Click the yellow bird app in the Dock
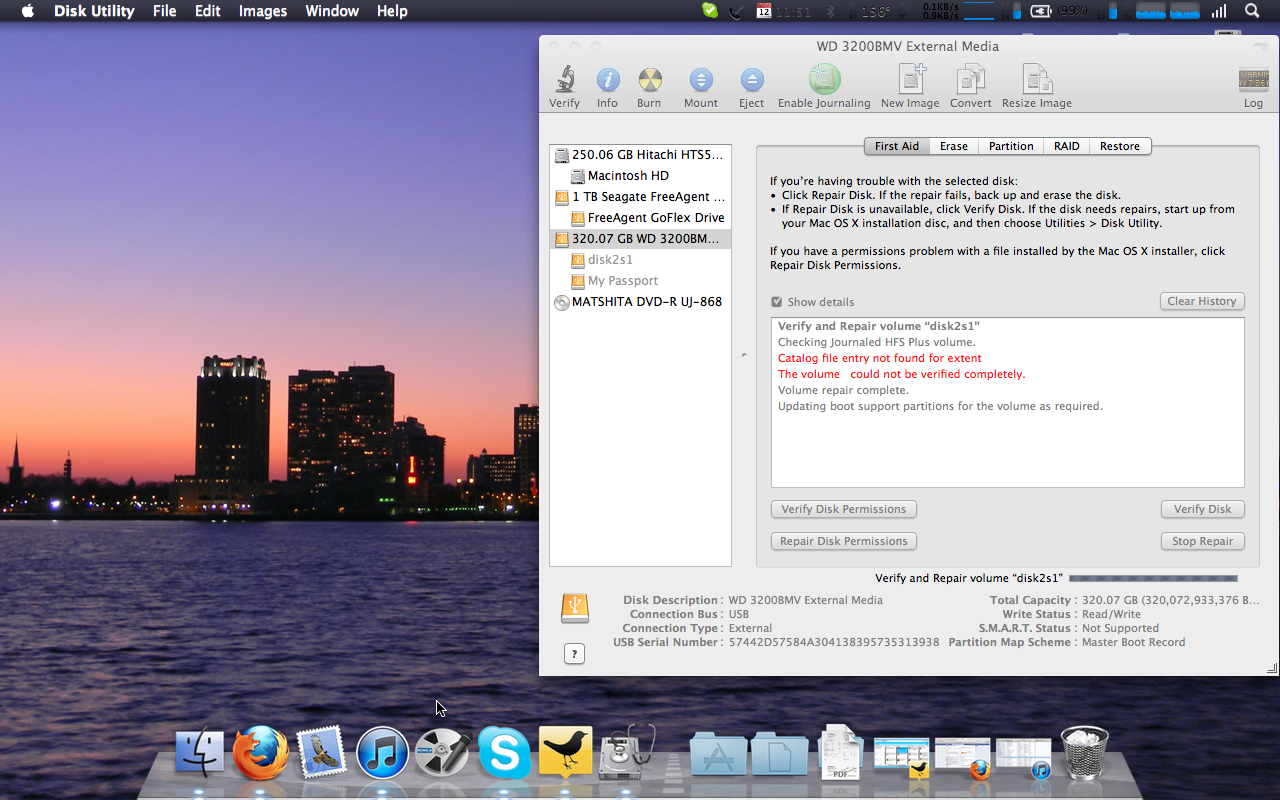The image size is (1280, 800). [566, 751]
